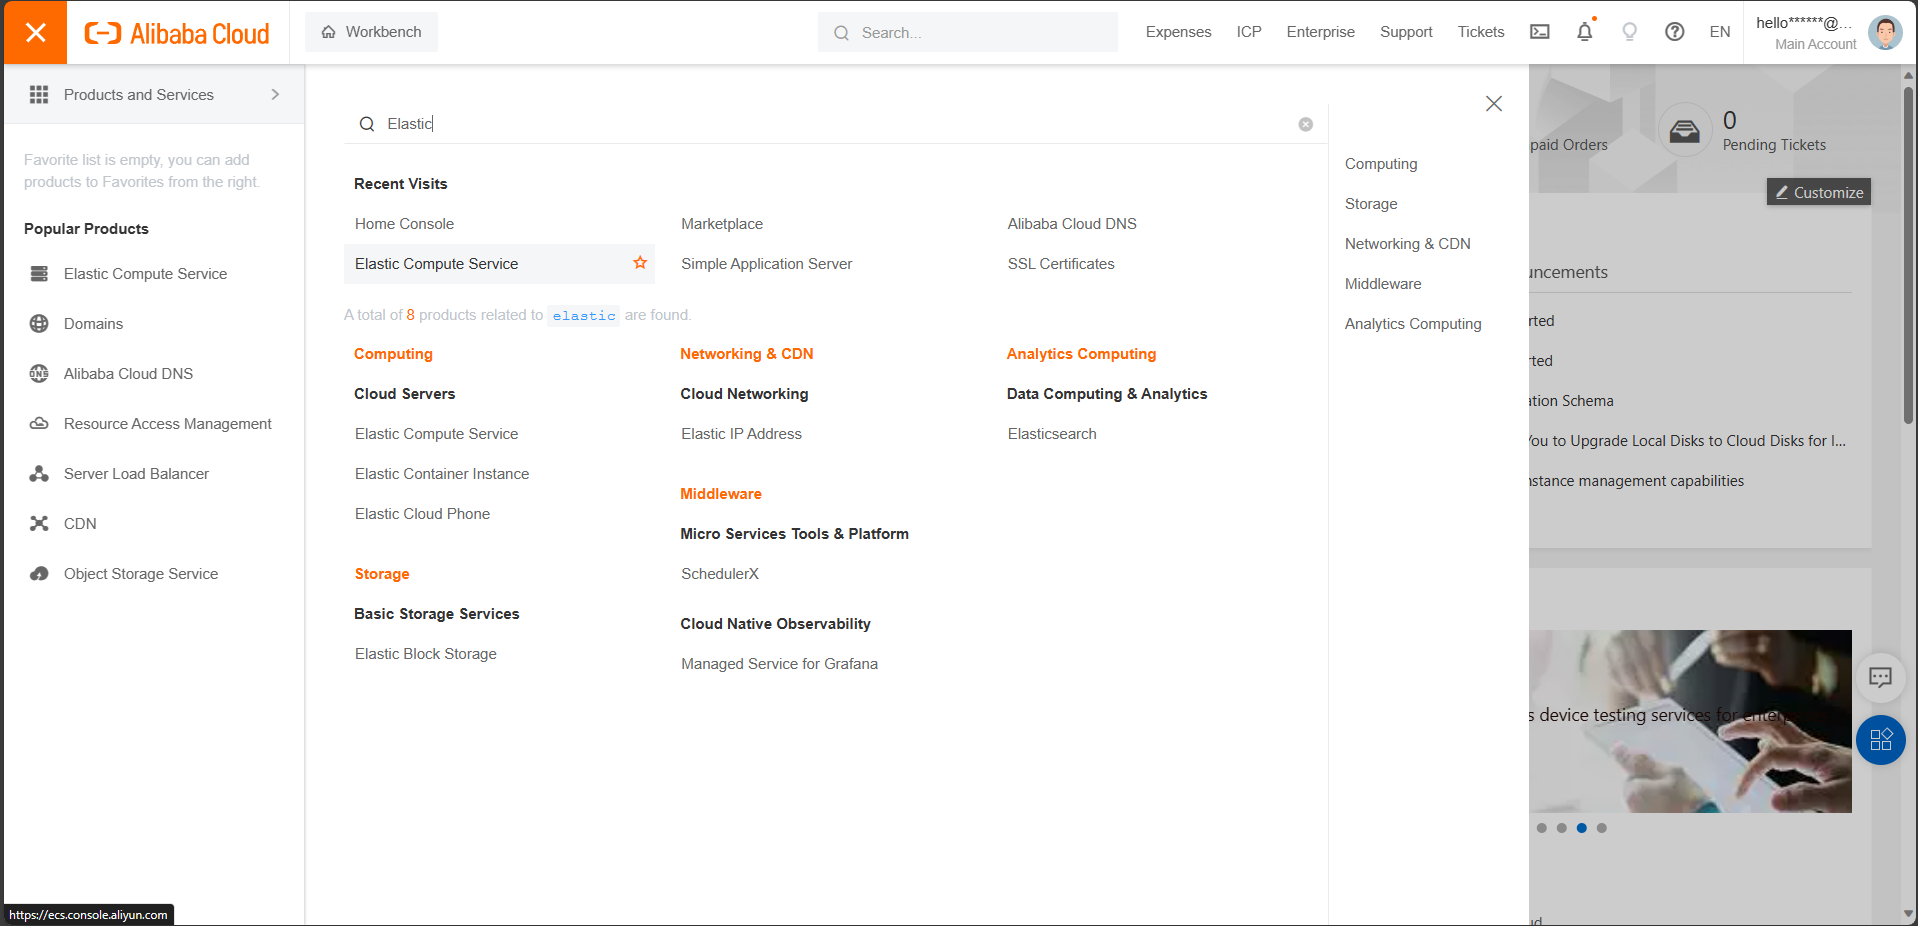Click the top search input field
1918x926 pixels.
pos(968,32)
